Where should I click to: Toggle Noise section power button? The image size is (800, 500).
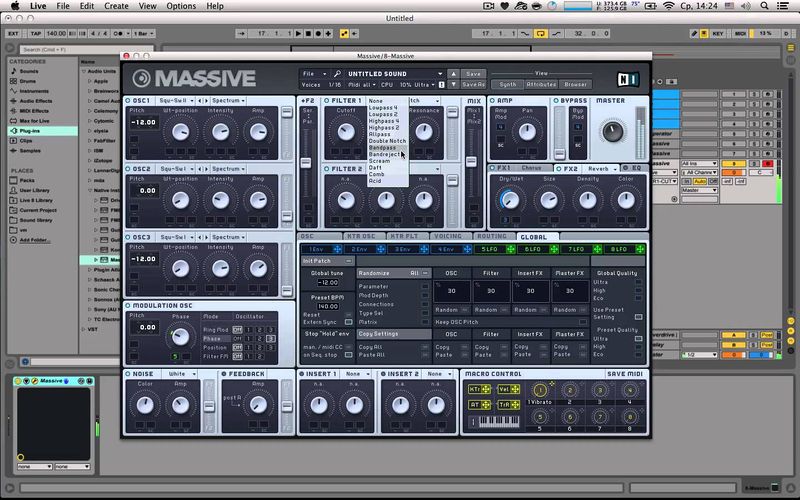(128, 374)
